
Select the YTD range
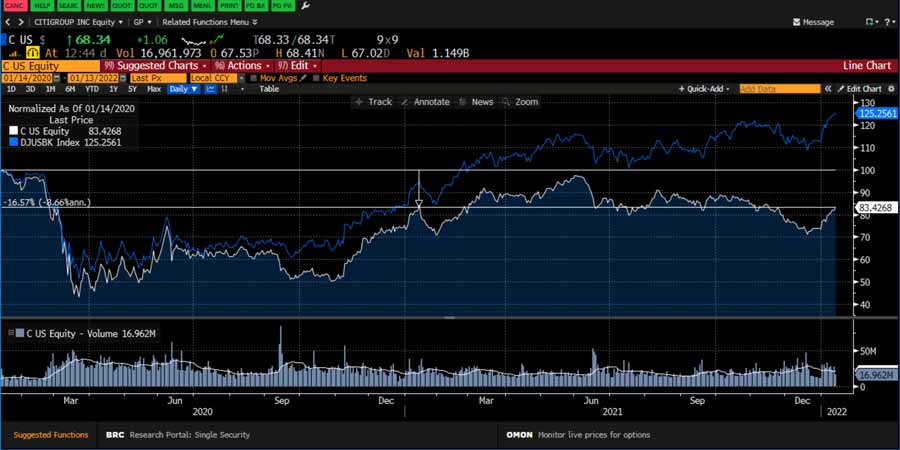(x=92, y=89)
